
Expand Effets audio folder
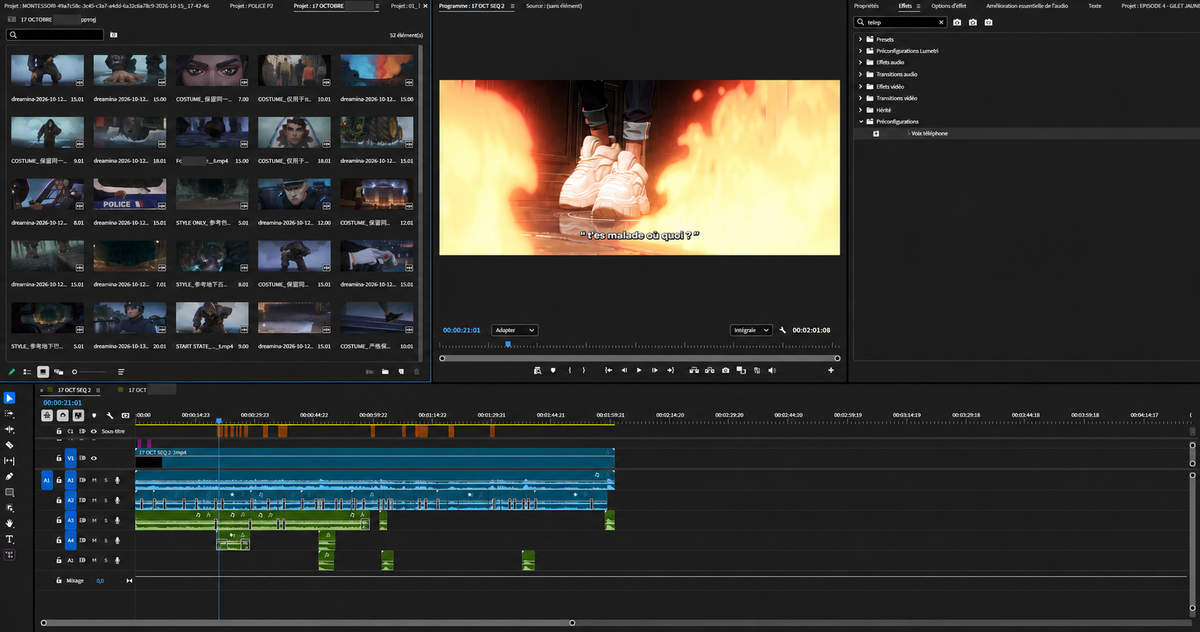point(860,62)
